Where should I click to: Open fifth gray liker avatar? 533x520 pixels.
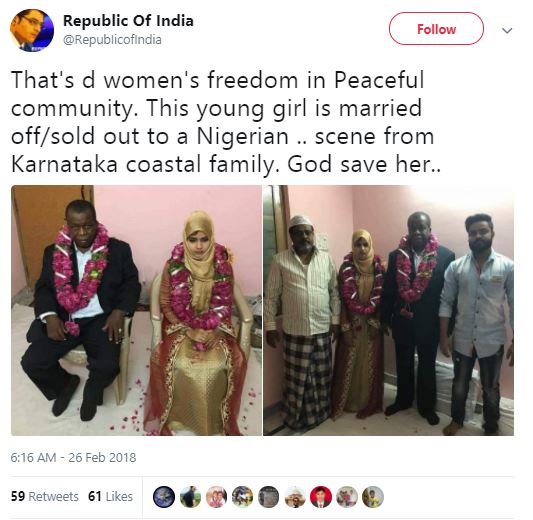[269, 497]
